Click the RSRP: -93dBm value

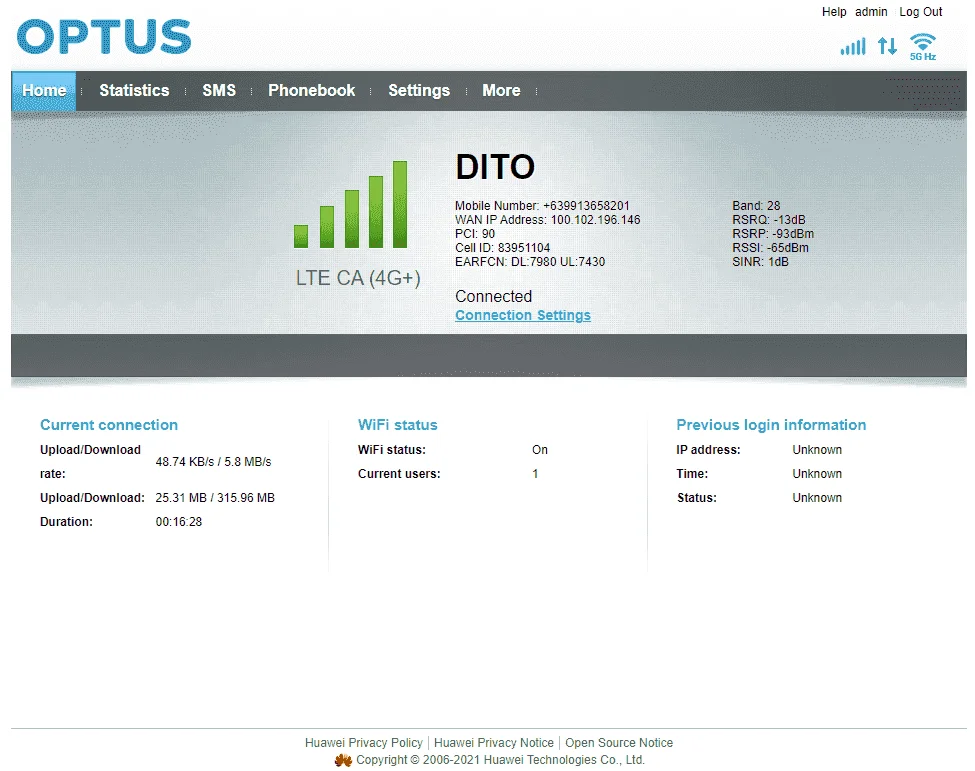pyautogui.click(x=773, y=234)
